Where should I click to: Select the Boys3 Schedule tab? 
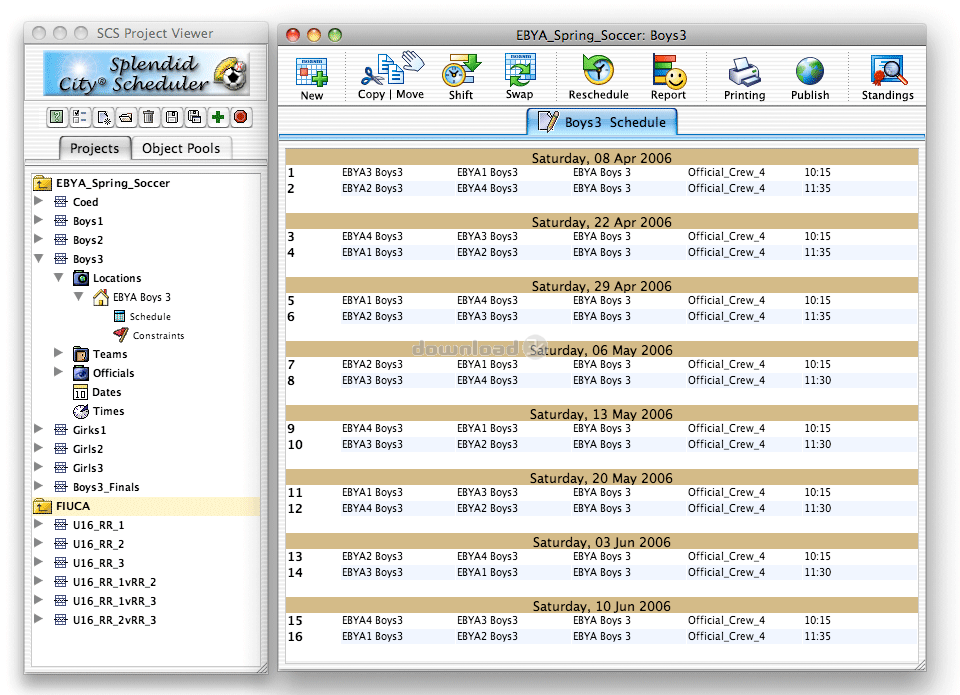(602, 122)
